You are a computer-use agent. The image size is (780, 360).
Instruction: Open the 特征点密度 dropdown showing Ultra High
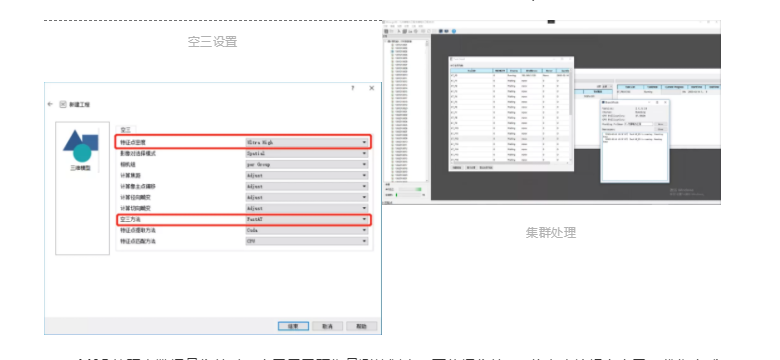(x=307, y=143)
